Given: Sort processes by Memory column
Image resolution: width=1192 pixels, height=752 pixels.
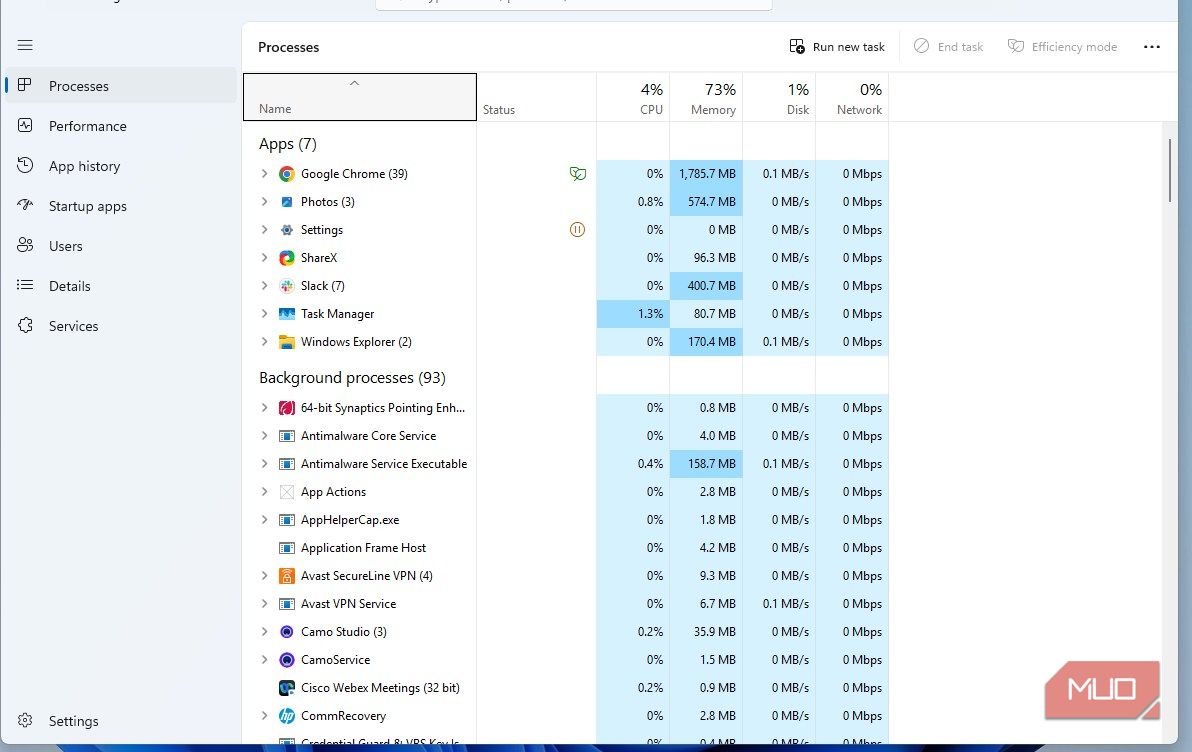Looking at the screenshot, I should [705, 97].
